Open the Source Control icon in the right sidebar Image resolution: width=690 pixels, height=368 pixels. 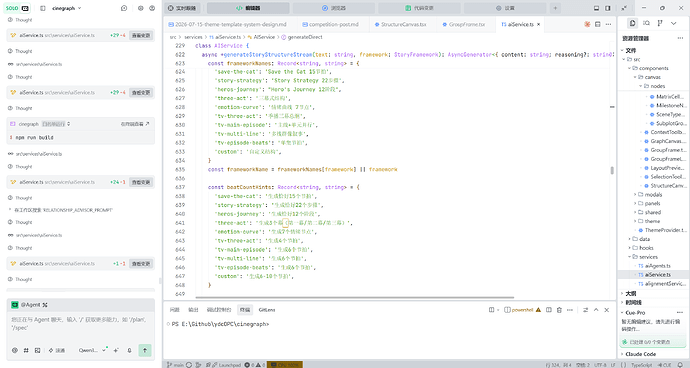tap(660, 23)
